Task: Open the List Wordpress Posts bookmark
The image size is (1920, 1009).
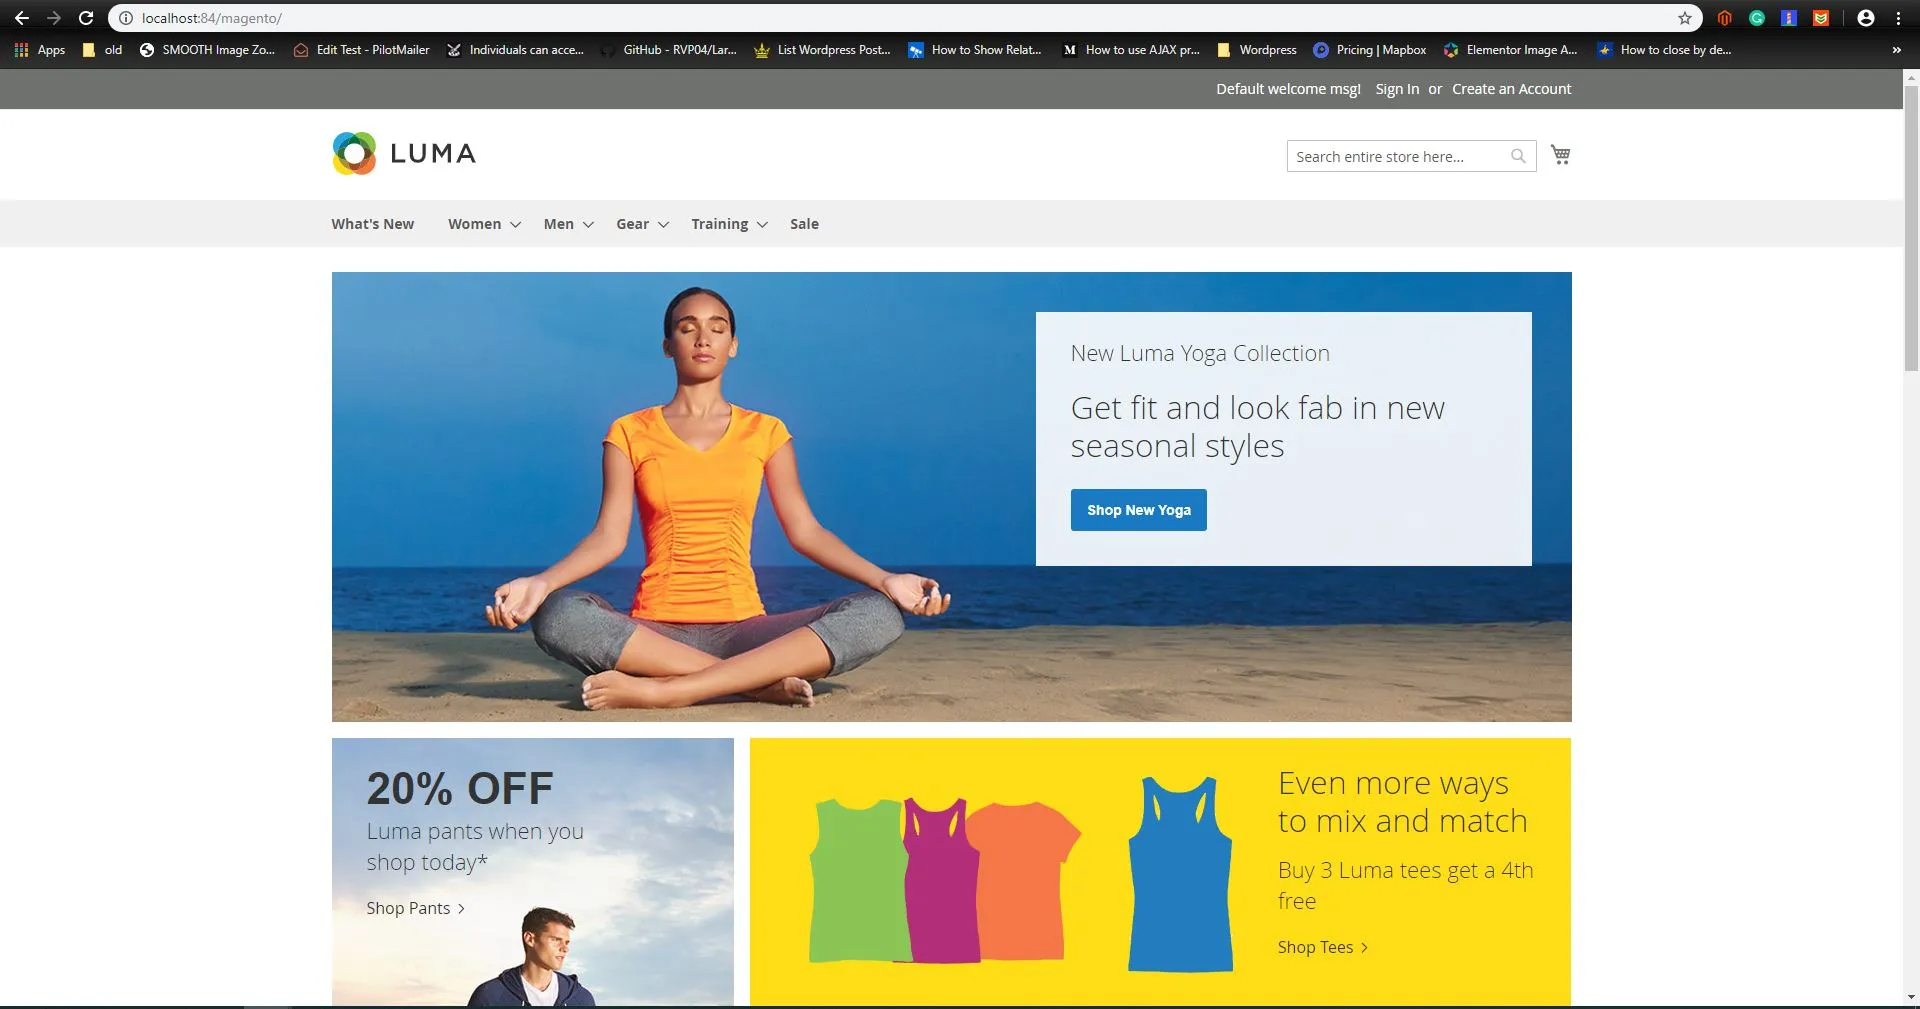Action: 822,50
